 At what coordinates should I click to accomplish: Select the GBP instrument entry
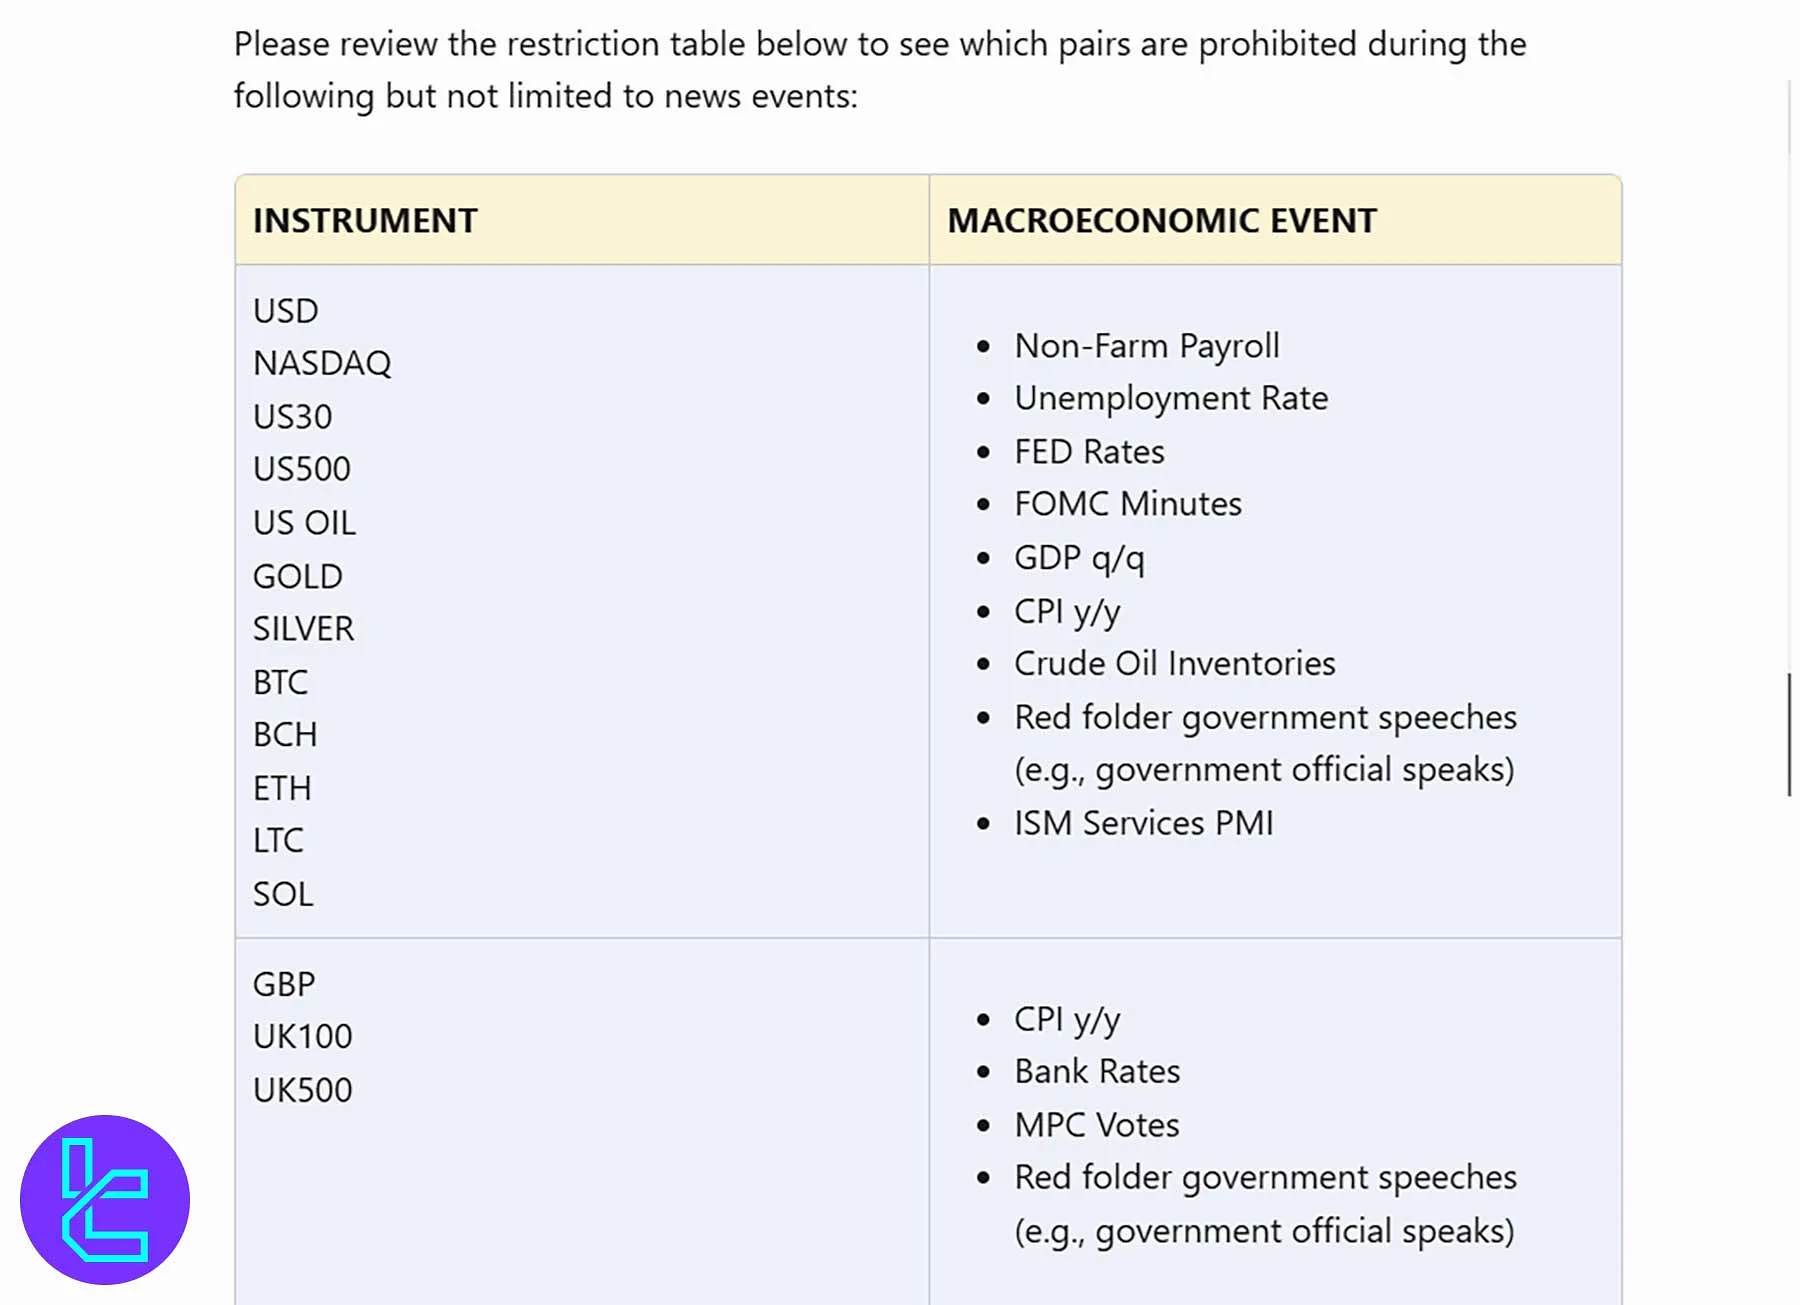pyautogui.click(x=284, y=984)
